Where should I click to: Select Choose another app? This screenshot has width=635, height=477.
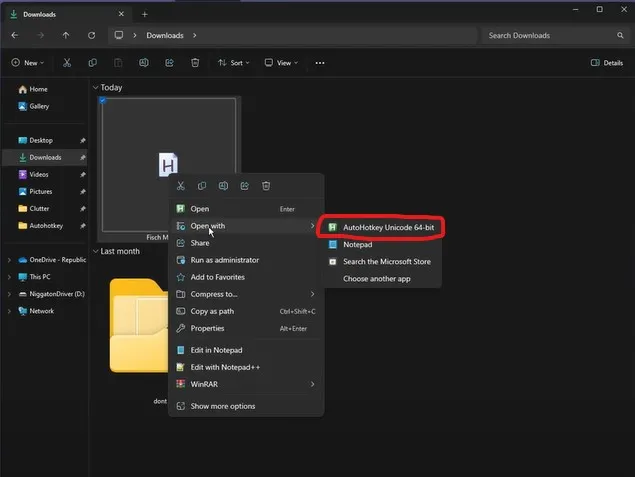tap(382, 279)
